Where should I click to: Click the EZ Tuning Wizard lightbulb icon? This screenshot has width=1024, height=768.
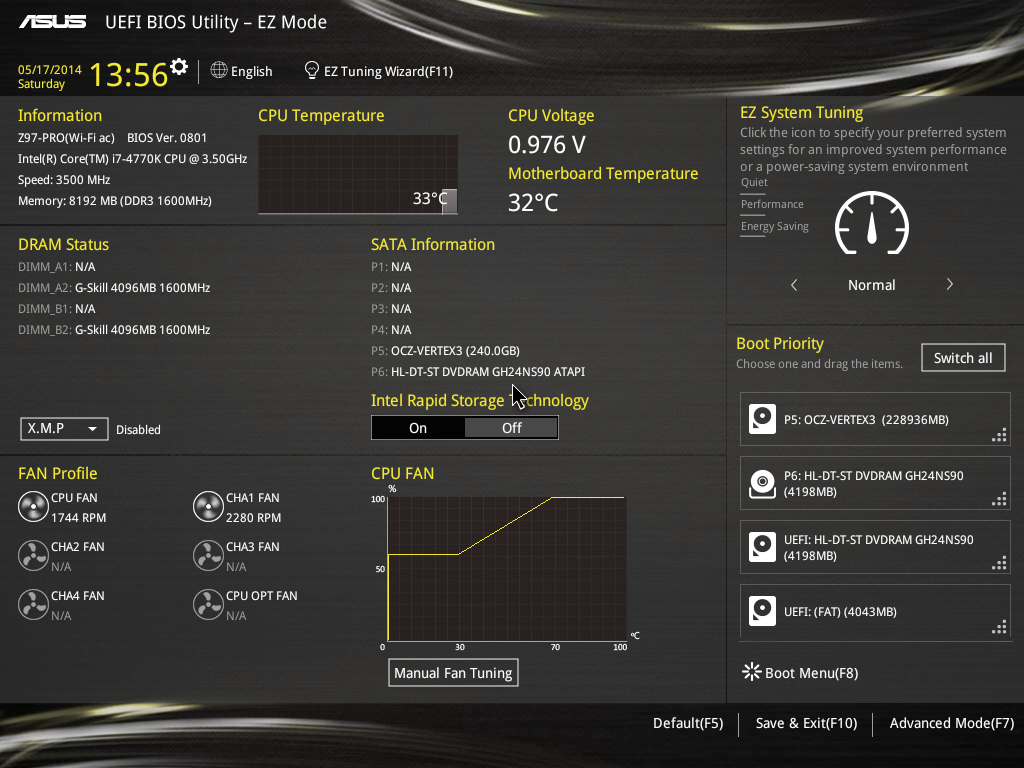[x=312, y=70]
